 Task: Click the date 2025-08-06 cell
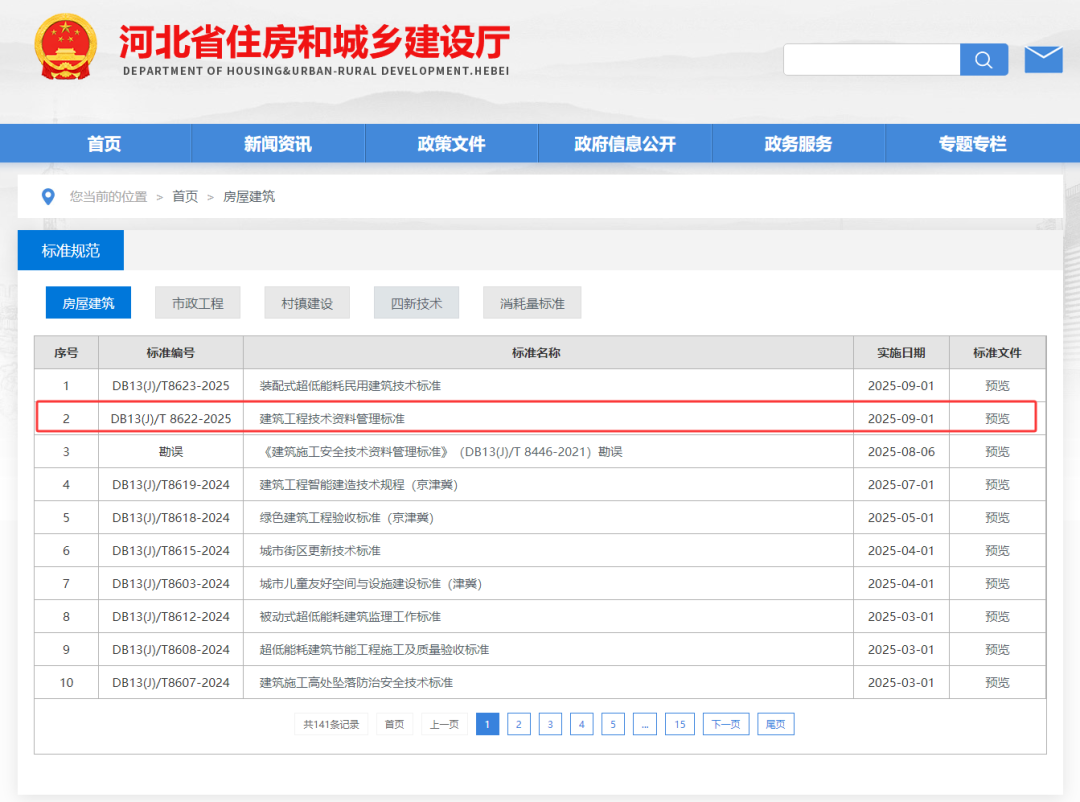[901, 452]
